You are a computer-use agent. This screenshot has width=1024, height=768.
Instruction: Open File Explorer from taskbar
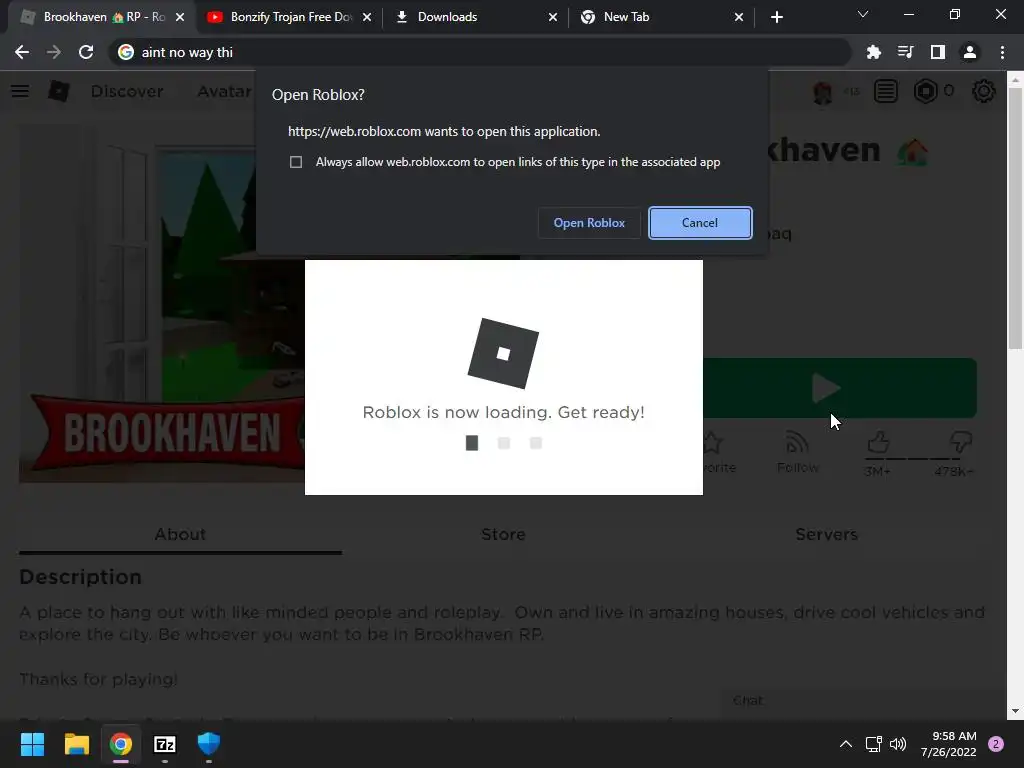[x=76, y=744]
